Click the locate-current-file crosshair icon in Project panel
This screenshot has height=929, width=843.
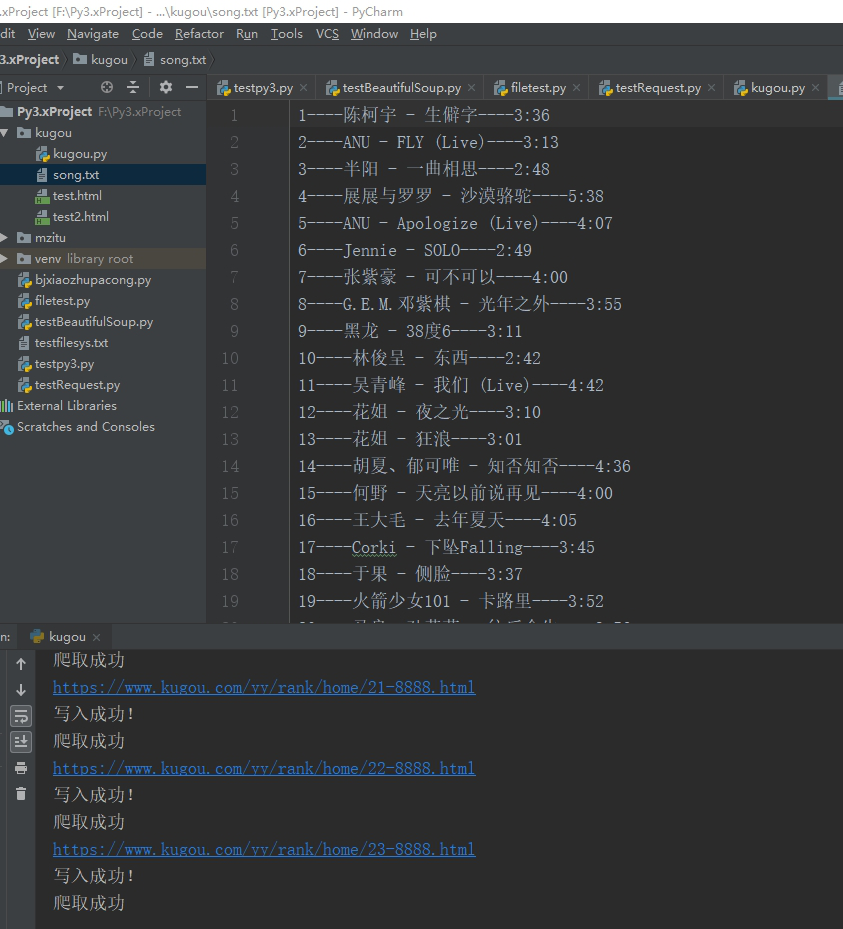pos(107,88)
